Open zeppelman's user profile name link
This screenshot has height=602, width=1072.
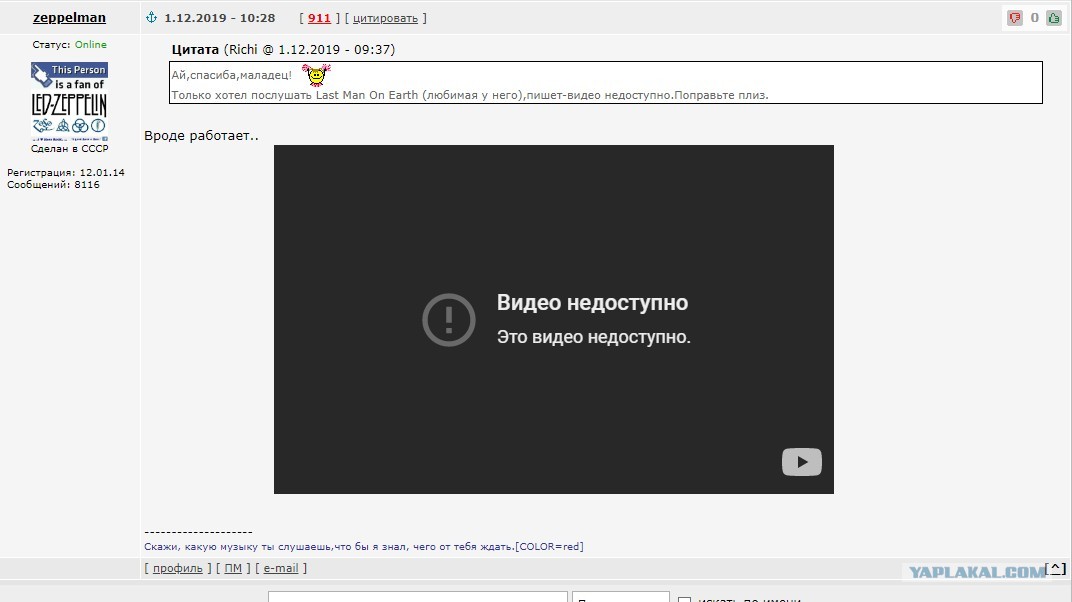tap(69, 18)
